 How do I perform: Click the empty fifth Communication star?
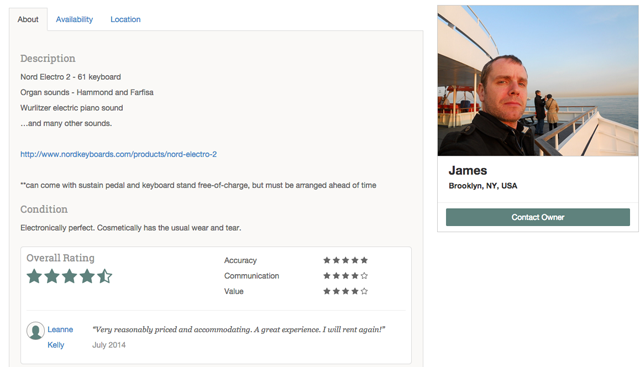pyautogui.click(x=364, y=276)
